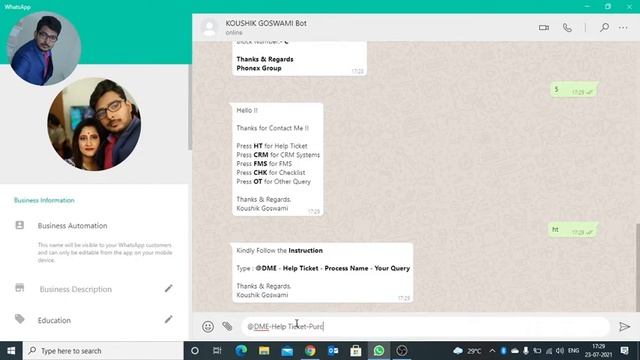This screenshot has width=640, height=360.
Task: Click the Business Automation profile icon
Action: click(x=20, y=225)
